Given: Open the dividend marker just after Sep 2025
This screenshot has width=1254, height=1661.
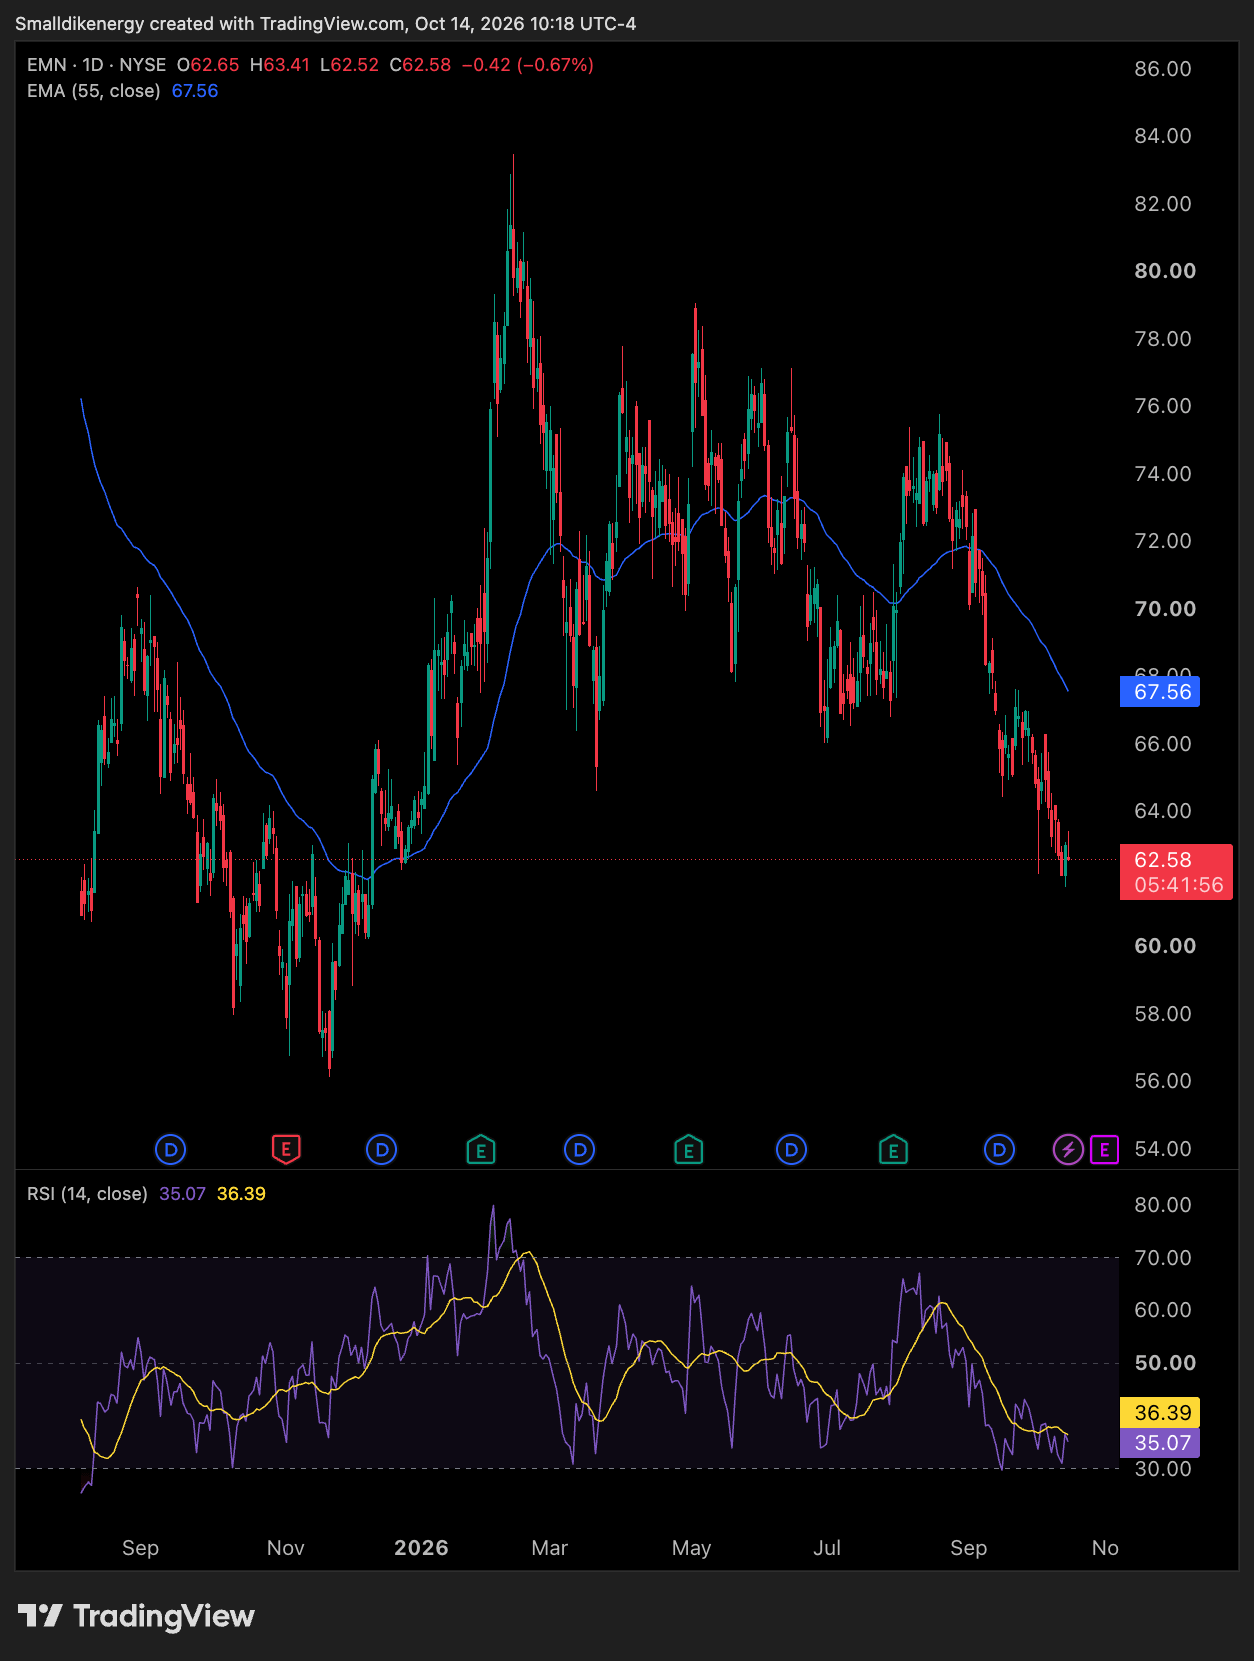Looking at the screenshot, I should [171, 1150].
